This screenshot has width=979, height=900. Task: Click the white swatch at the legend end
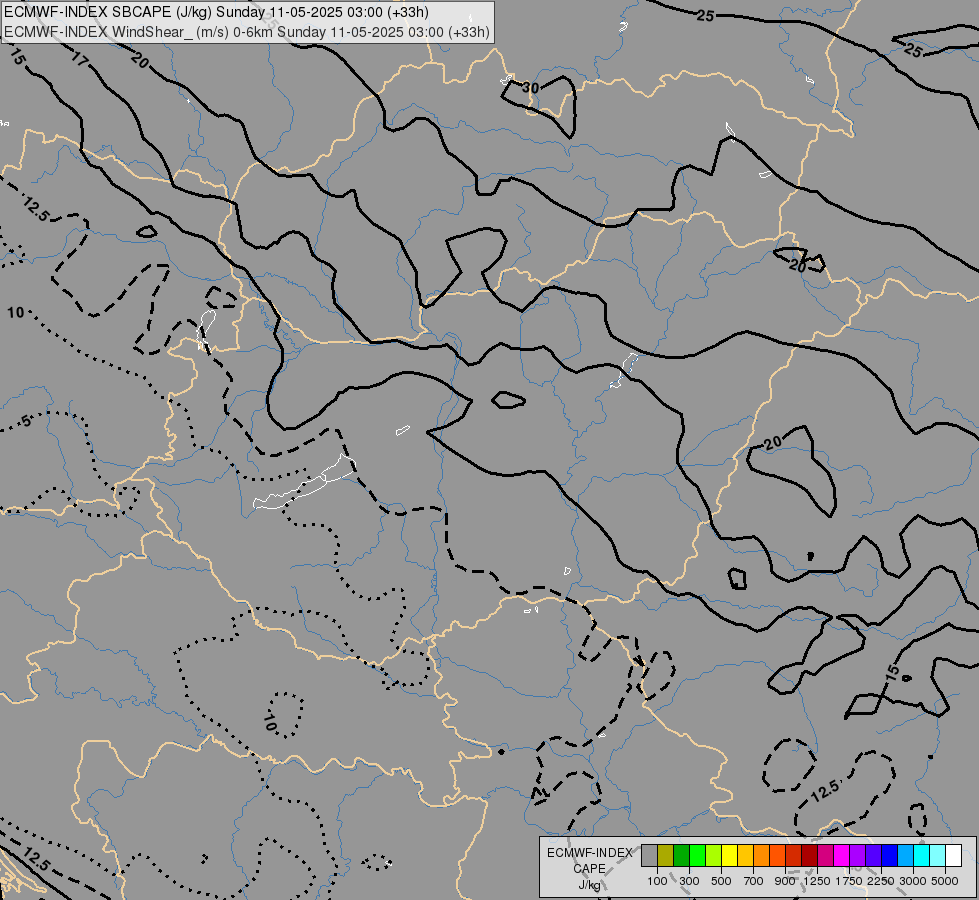click(953, 855)
